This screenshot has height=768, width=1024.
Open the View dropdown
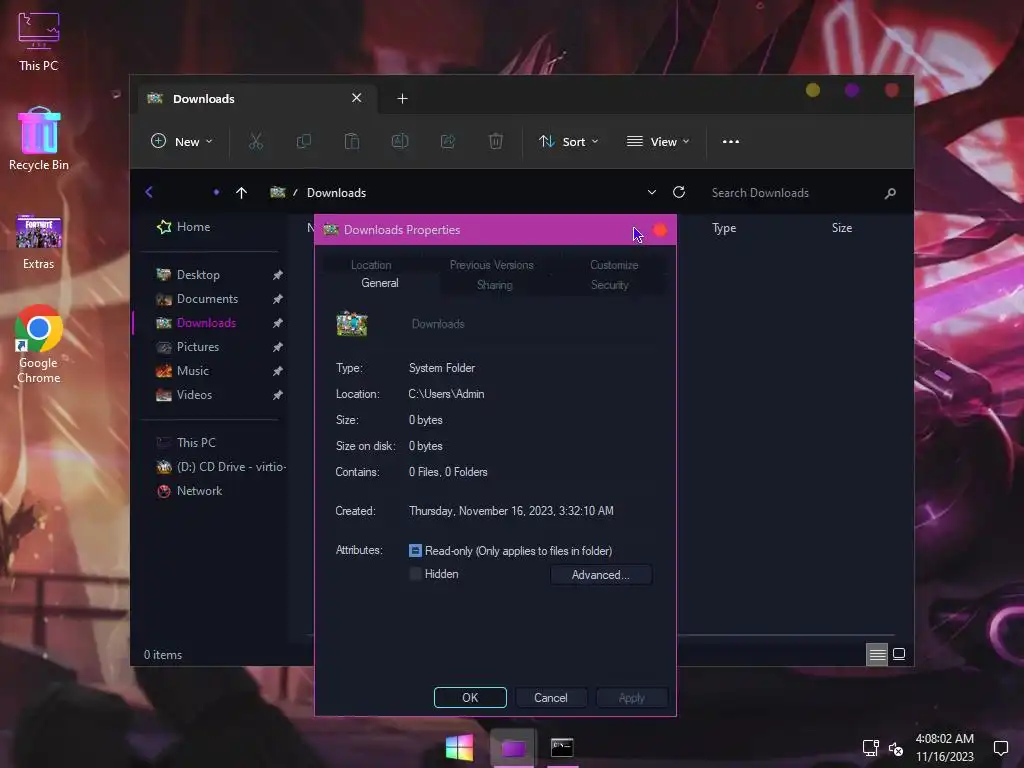click(658, 141)
